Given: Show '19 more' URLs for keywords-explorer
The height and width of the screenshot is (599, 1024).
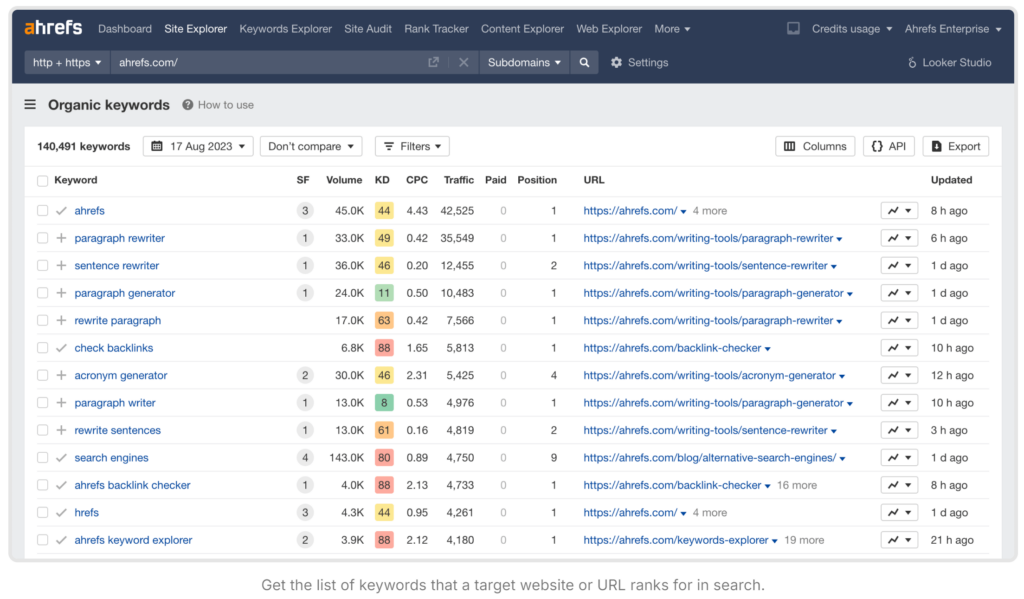Looking at the screenshot, I should 804,540.
